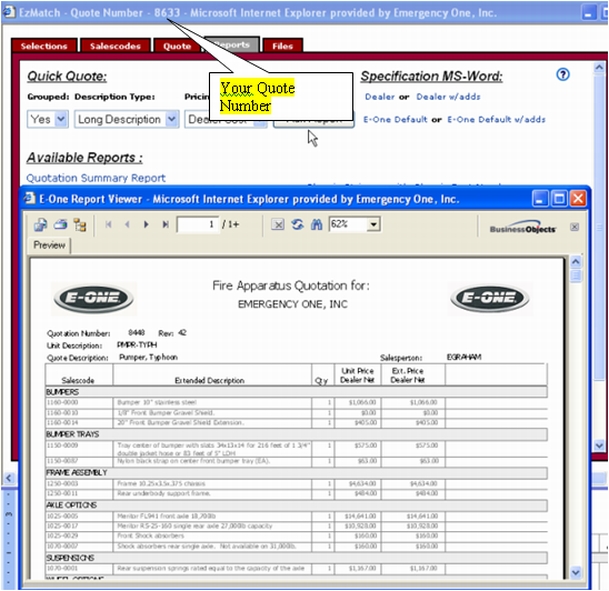Click scroll down arrow in Report Viewer
The height and width of the screenshot is (591, 609).
tap(576, 572)
